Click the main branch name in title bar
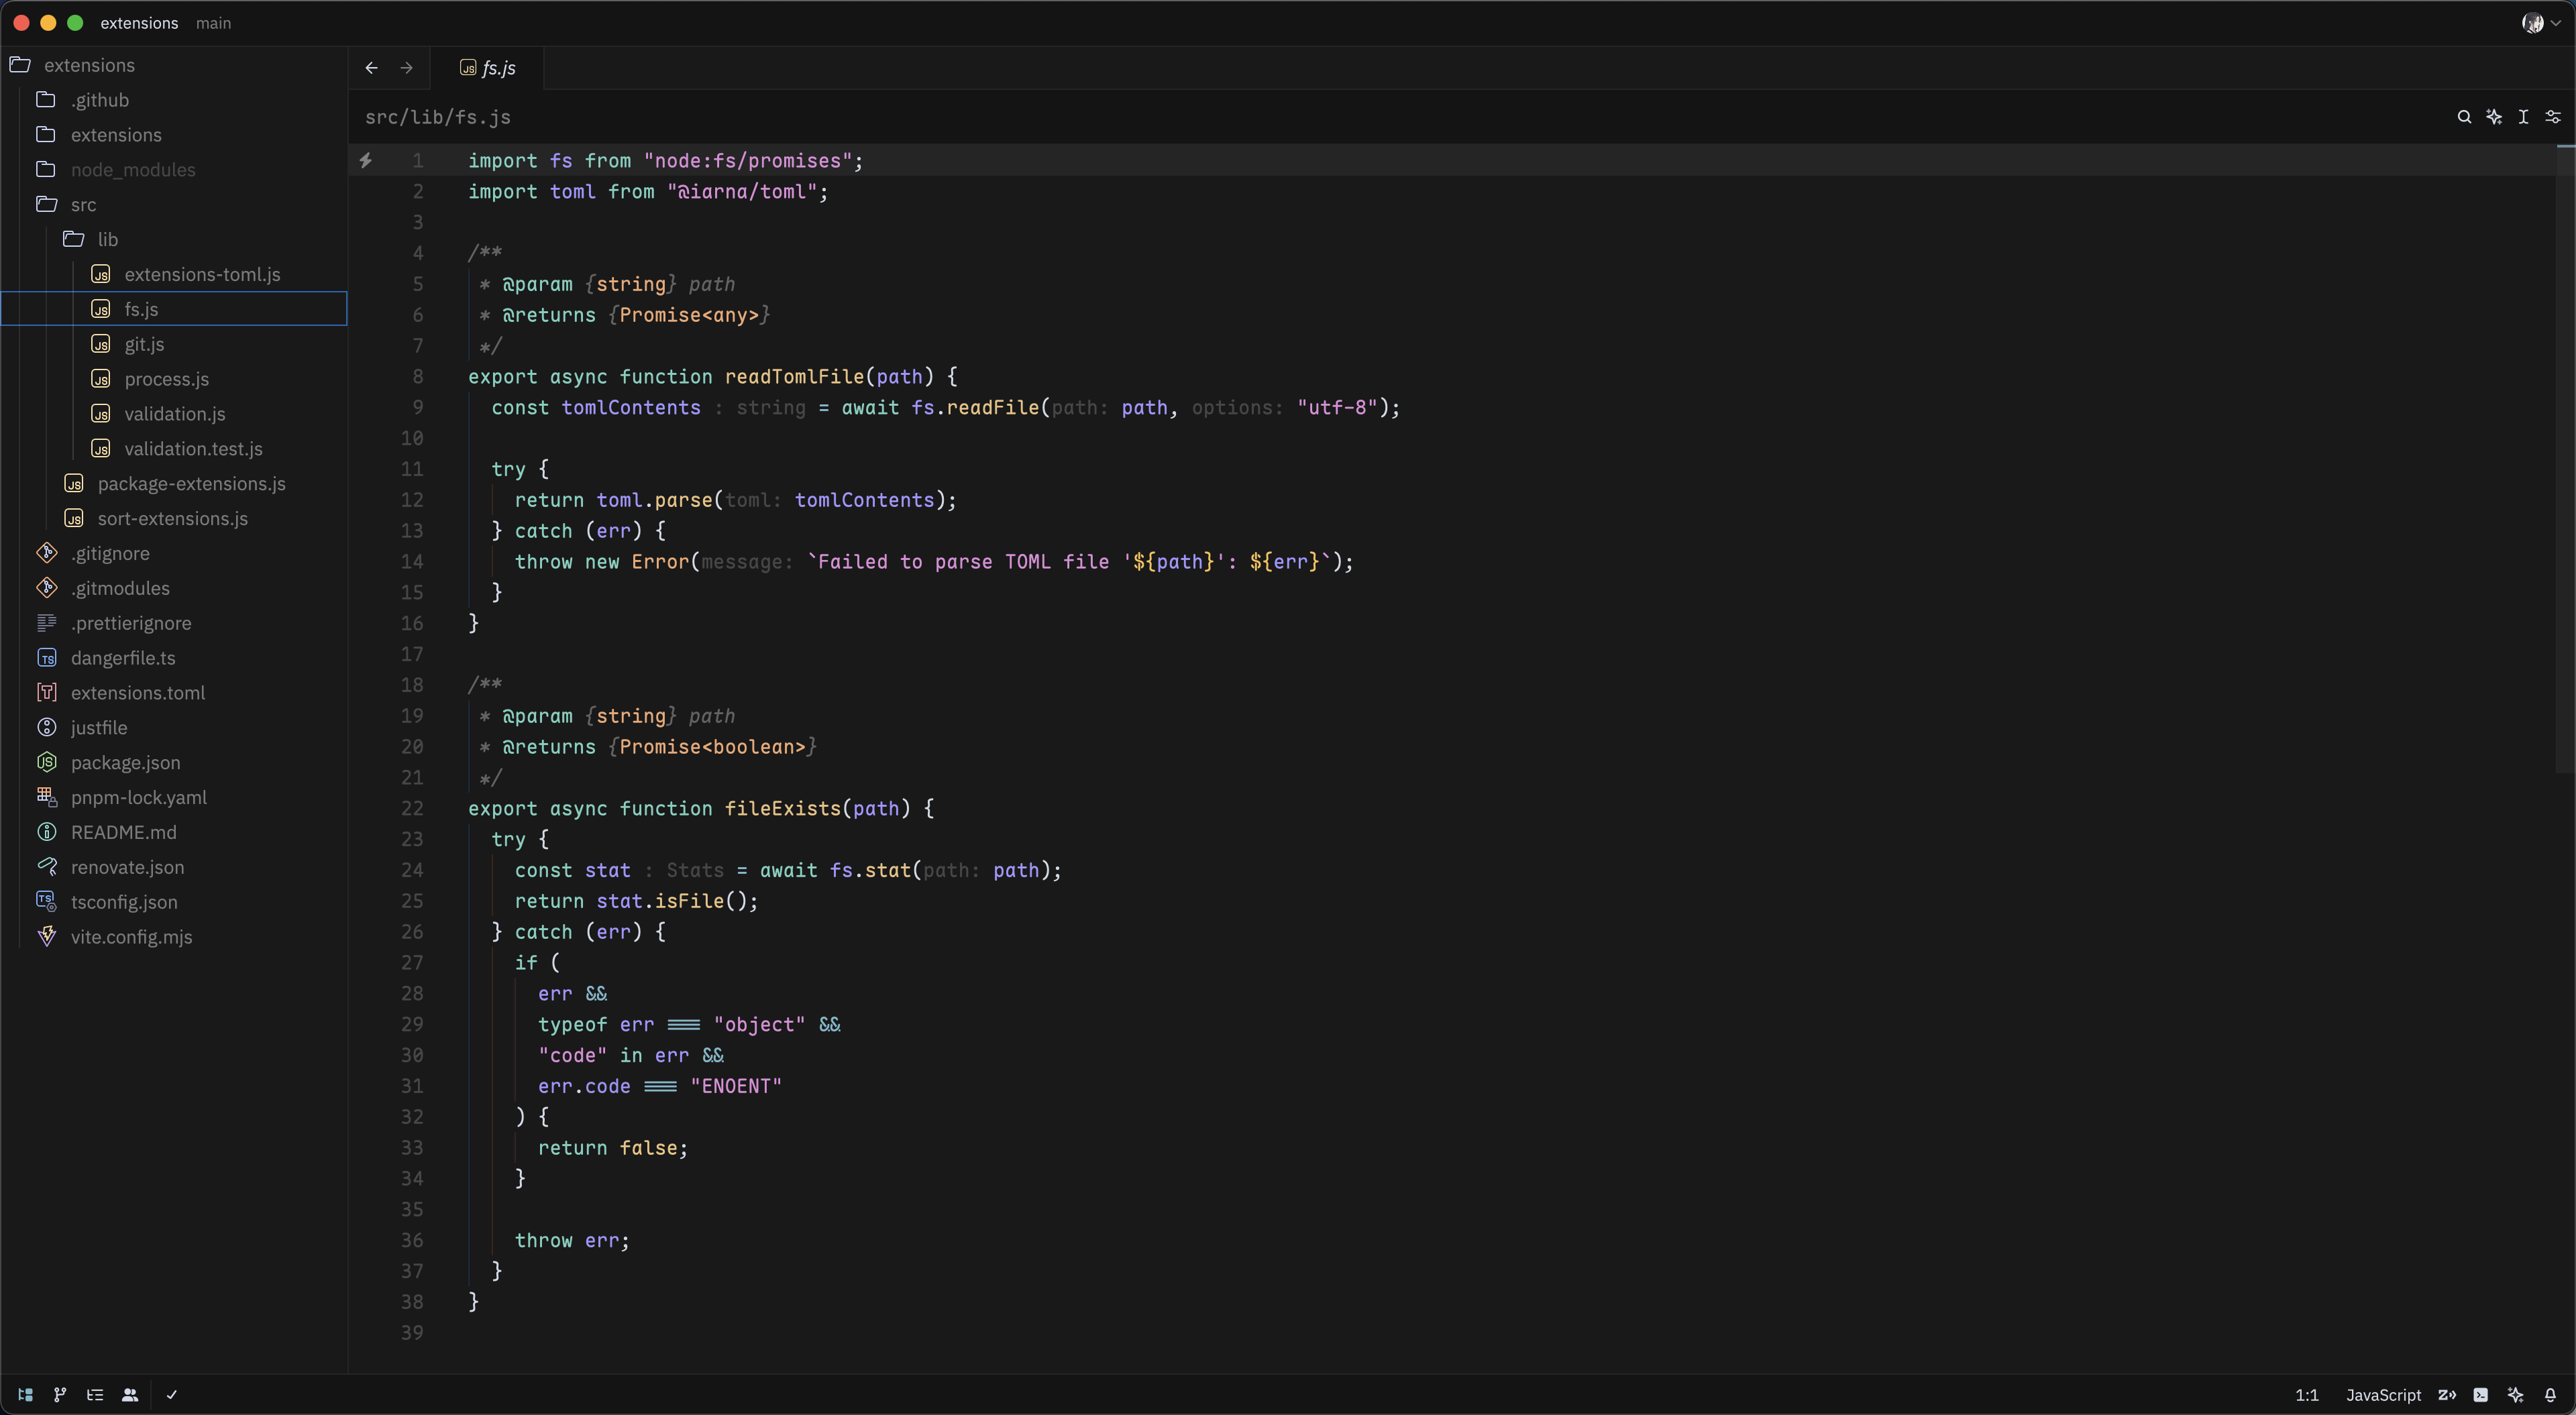Image resolution: width=2576 pixels, height=1415 pixels. [x=213, y=23]
